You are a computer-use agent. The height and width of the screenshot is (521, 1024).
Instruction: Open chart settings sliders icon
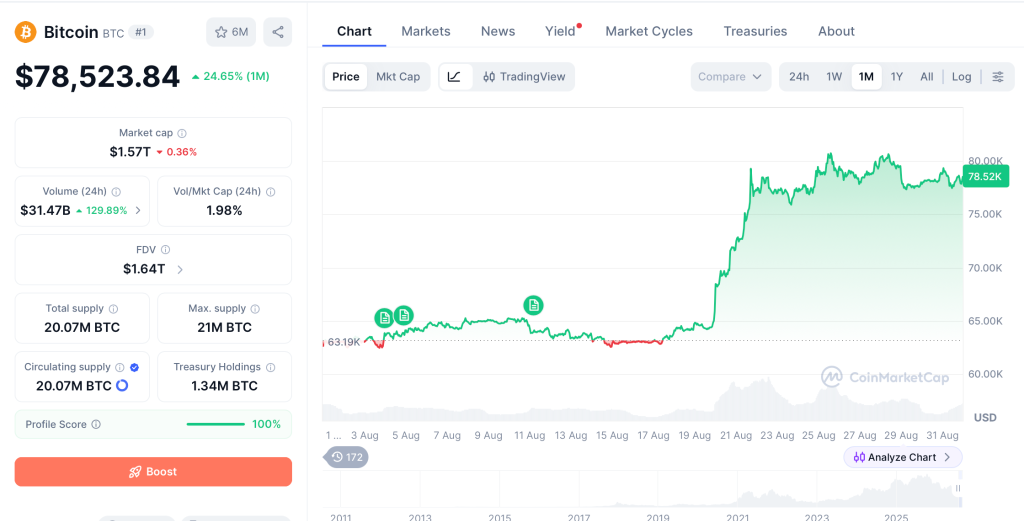[x=998, y=76]
